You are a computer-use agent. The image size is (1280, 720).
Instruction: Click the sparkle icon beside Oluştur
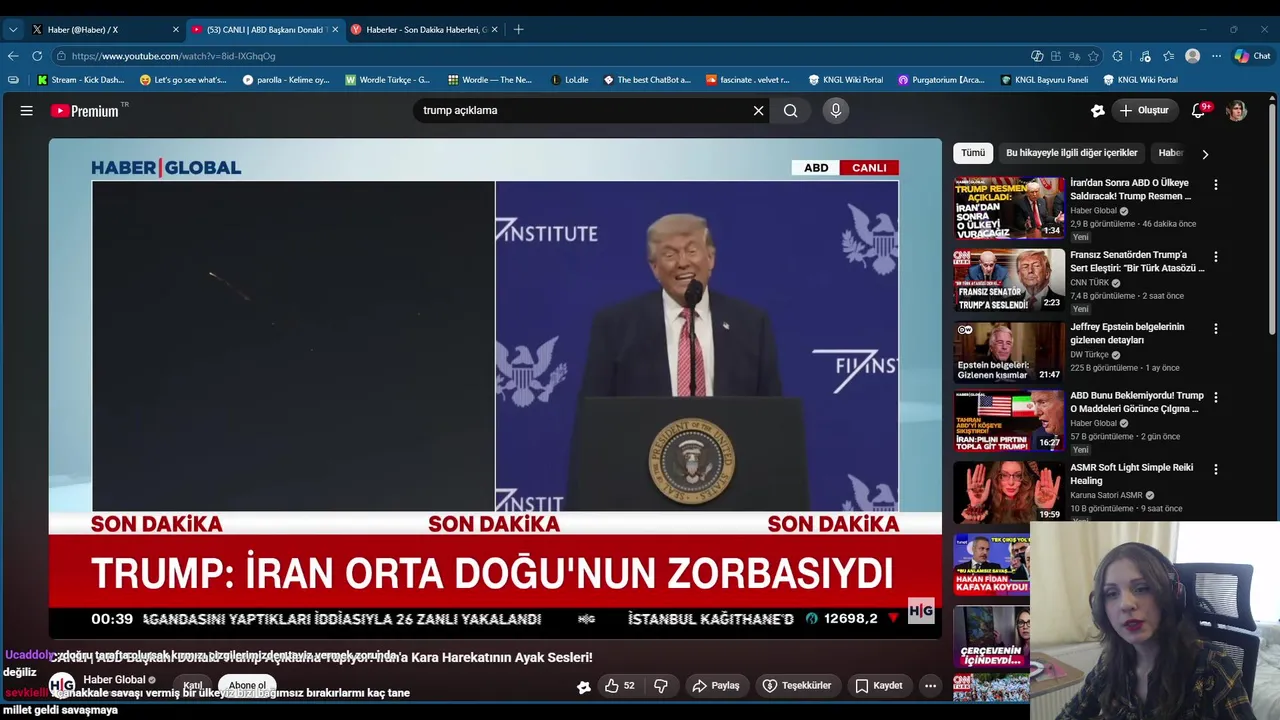point(1097,111)
